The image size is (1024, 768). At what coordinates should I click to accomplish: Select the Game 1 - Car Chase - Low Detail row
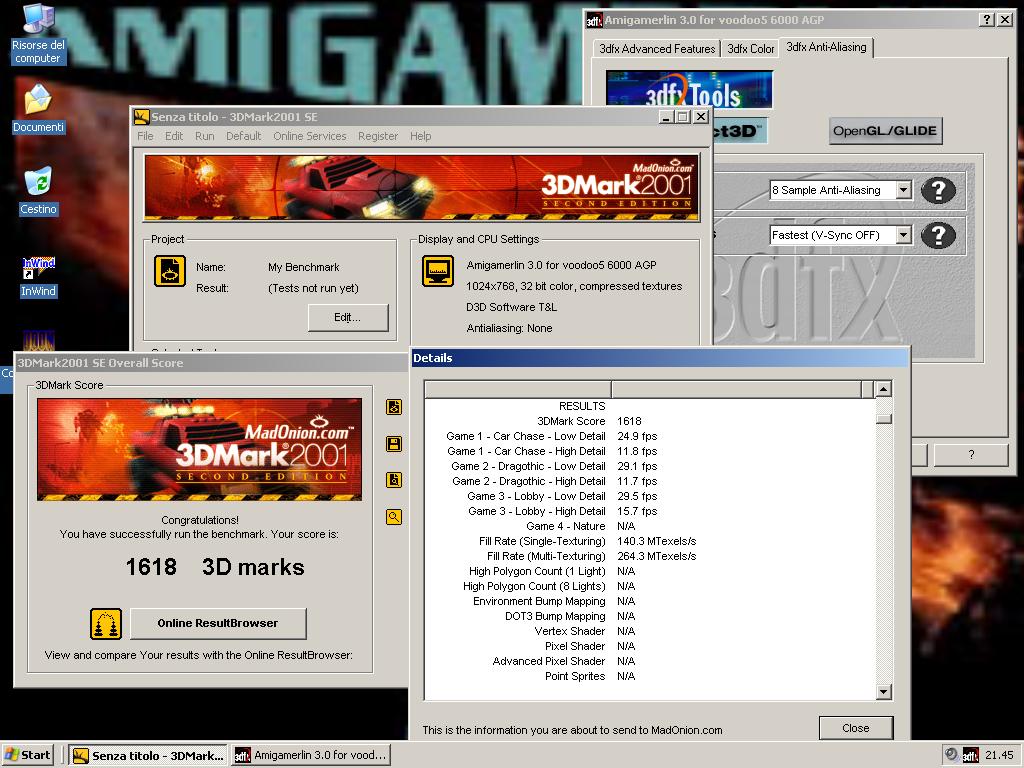pyautogui.click(x=650, y=436)
